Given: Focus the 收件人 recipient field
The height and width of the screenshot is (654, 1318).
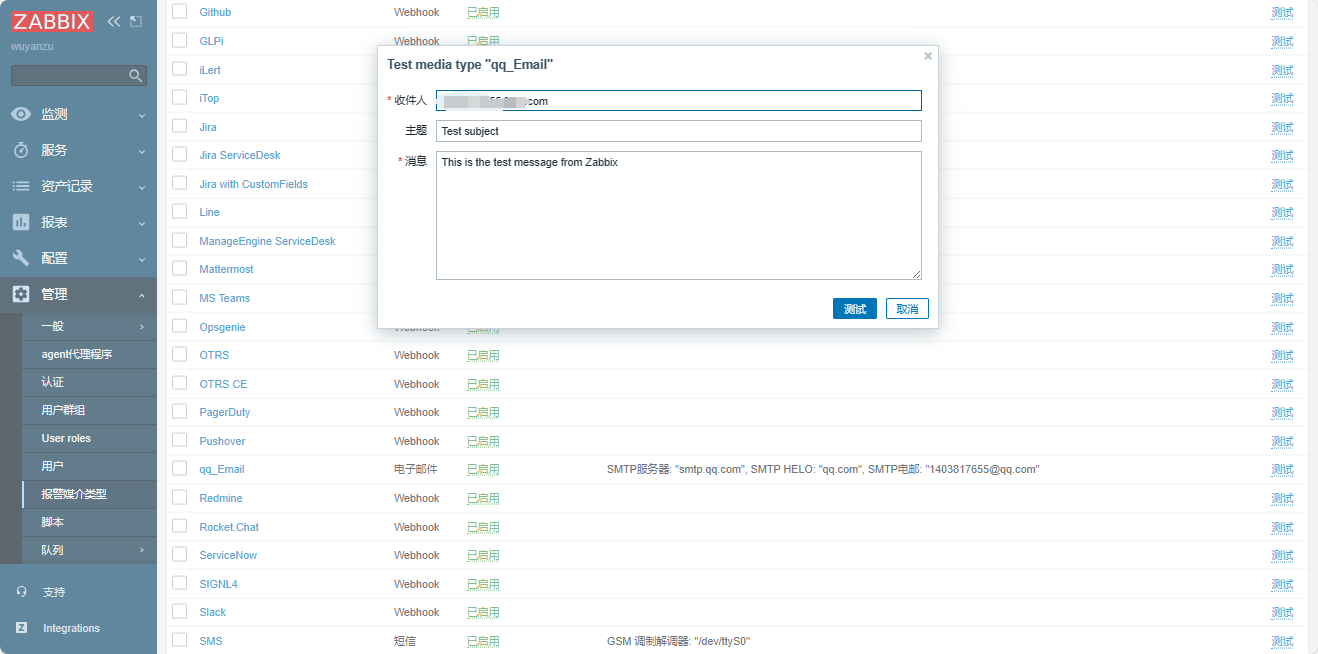Looking at the screenshot, I should [679, 101].
